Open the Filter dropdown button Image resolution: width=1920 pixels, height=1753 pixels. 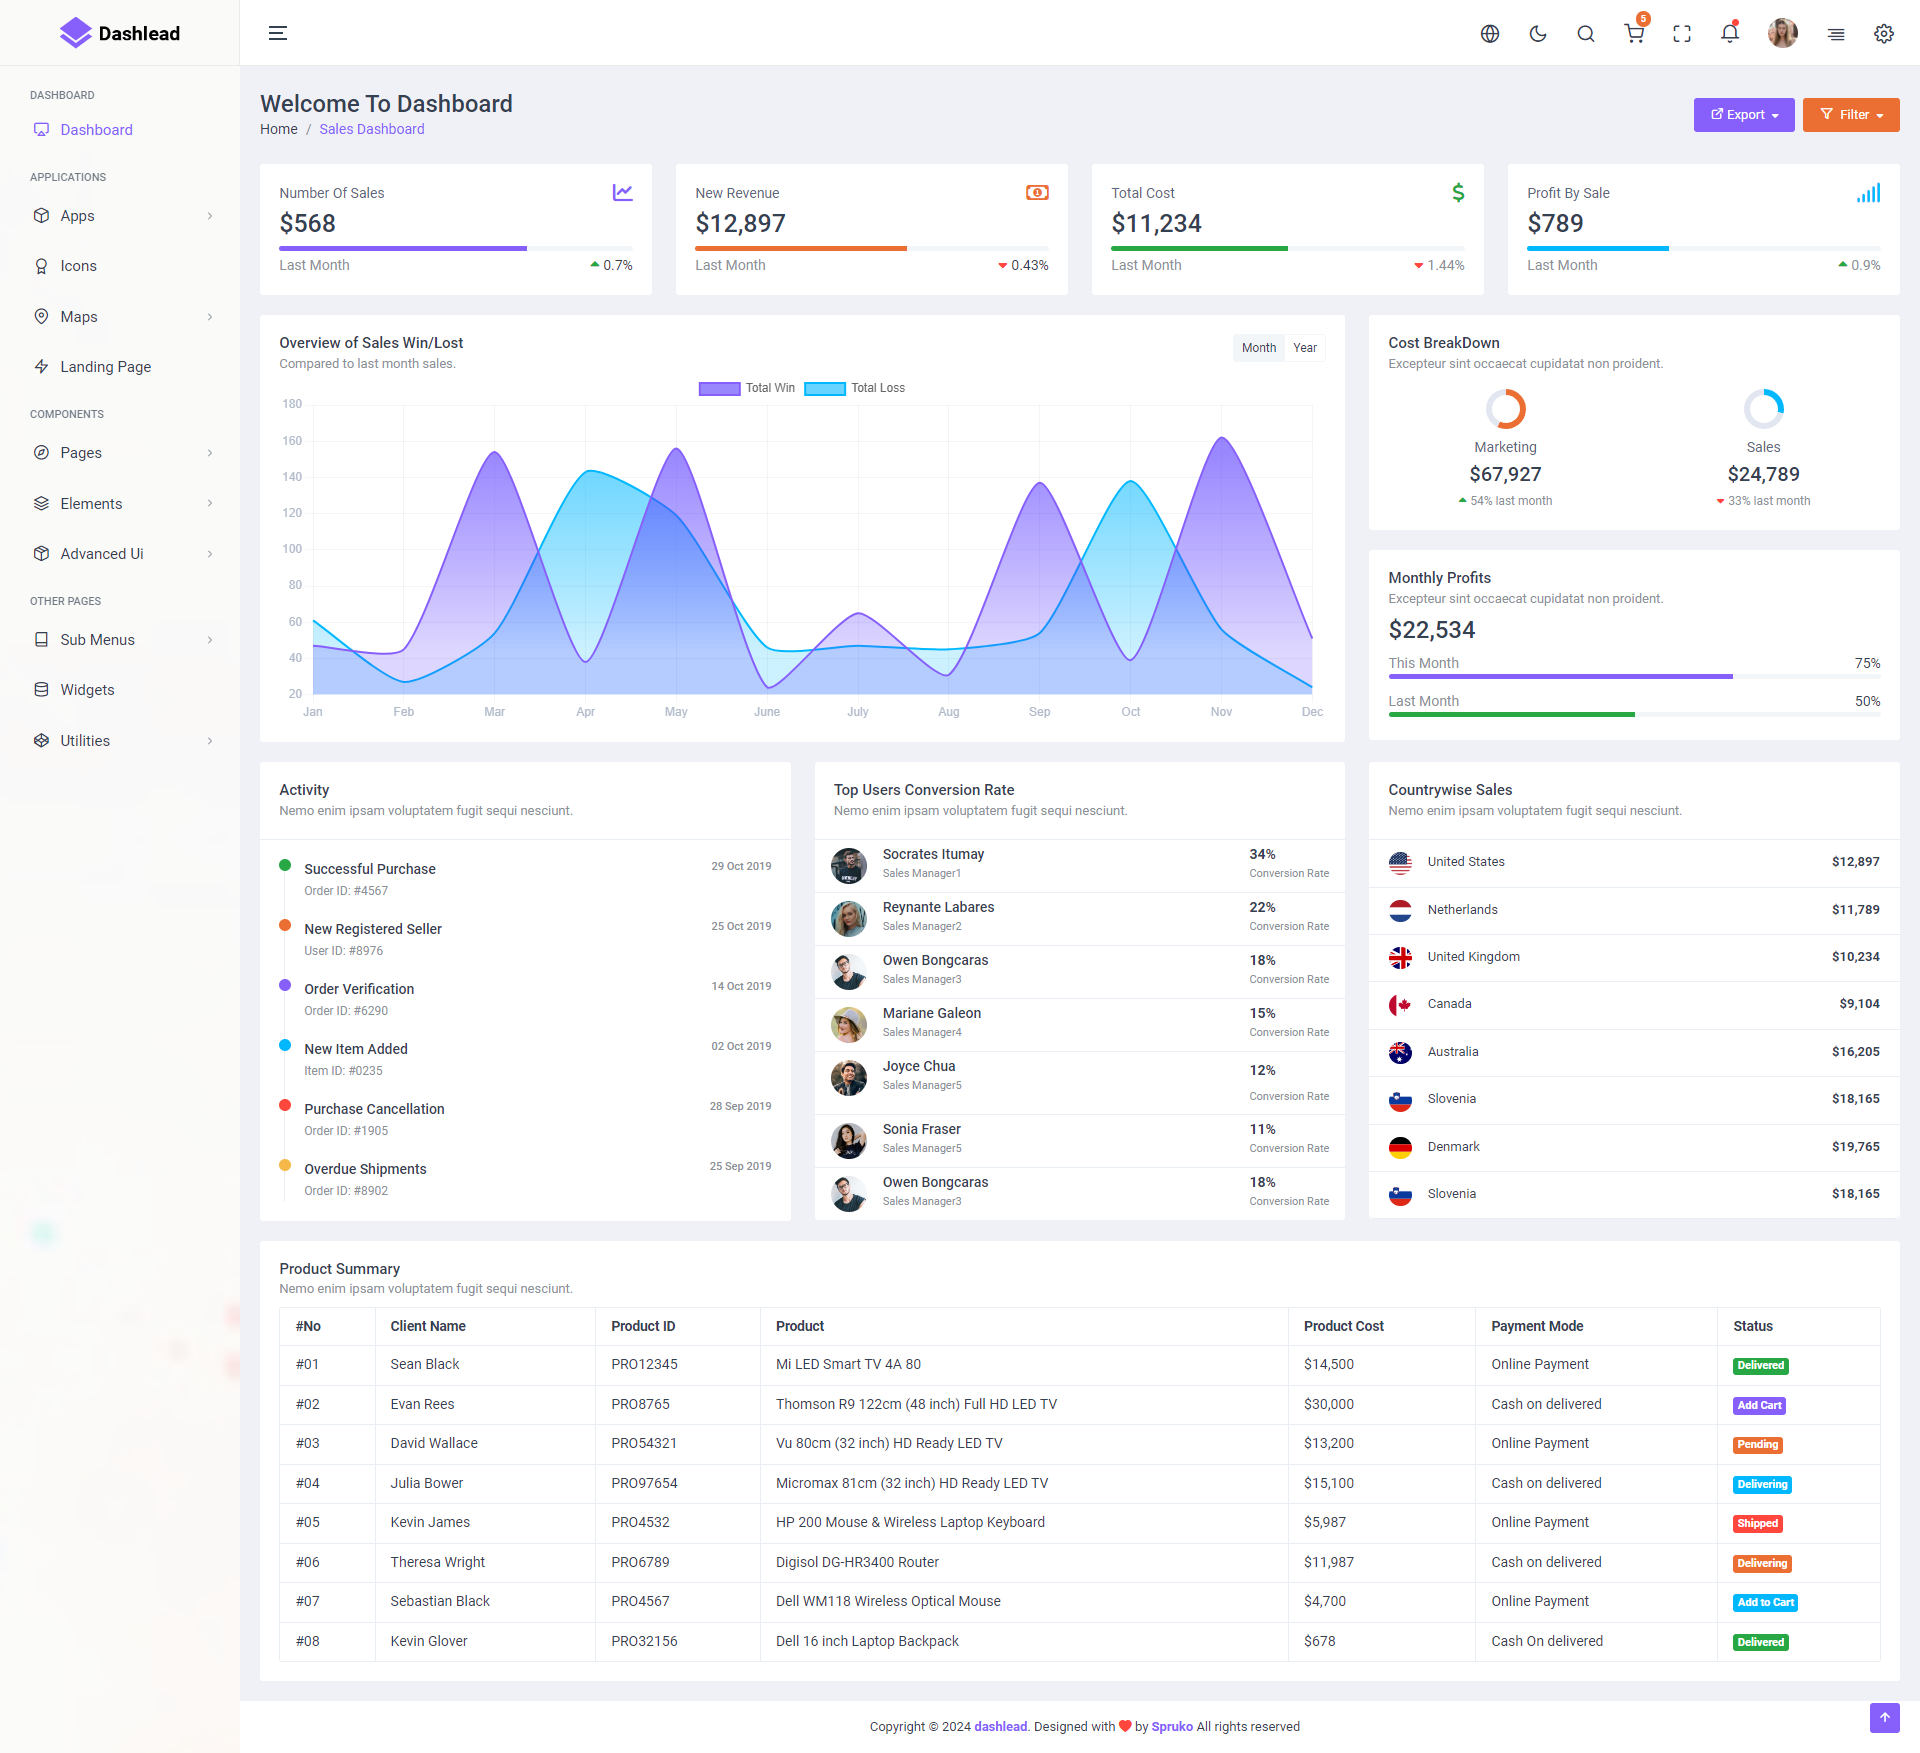tap(1851, 115)
